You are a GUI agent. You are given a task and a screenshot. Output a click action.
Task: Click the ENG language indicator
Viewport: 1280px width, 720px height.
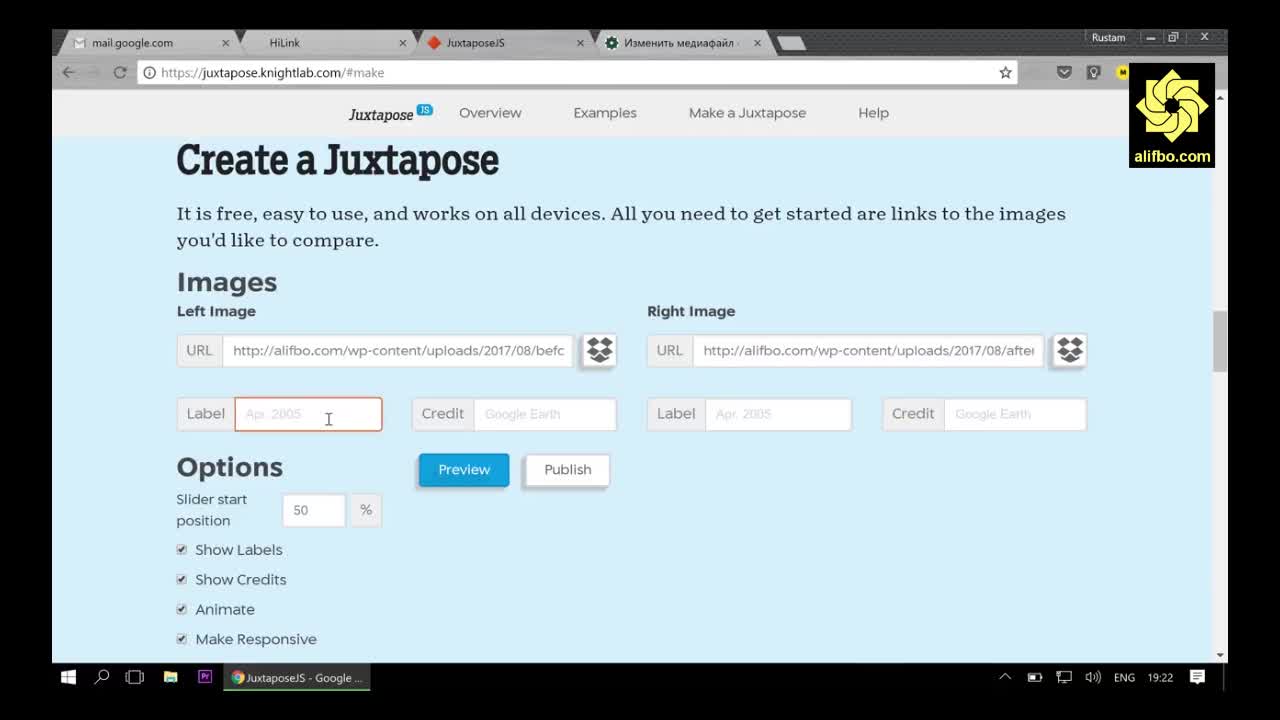pos(1124,677)
